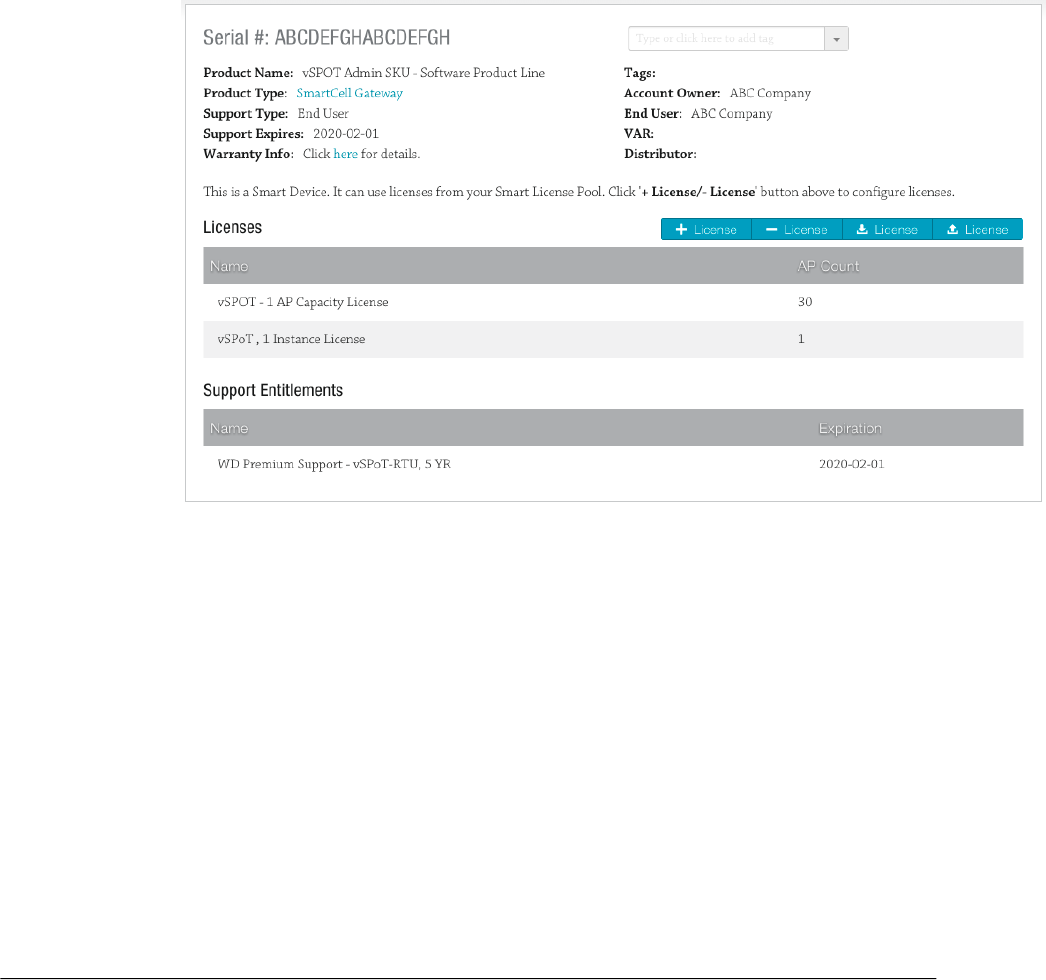Click the Expiration column header
Image resolution: width=1046 pixels, height=980 pixels.
pos(850,428)
